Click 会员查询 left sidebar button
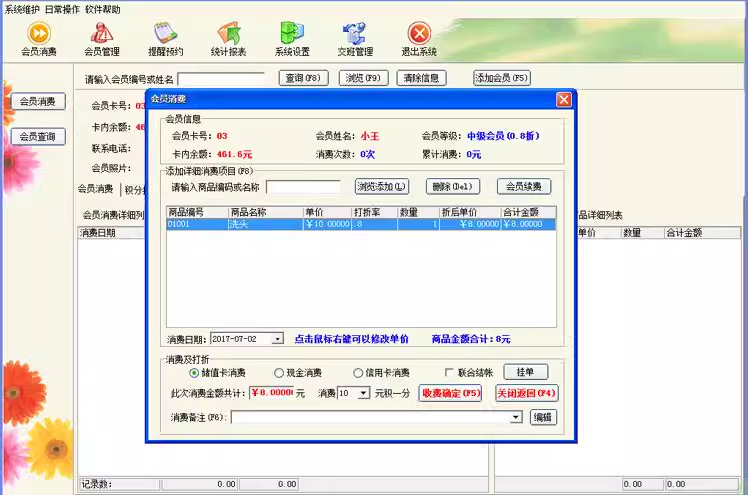Image resolution: width=748 pixels, height=495 pixels. point(38,137)
